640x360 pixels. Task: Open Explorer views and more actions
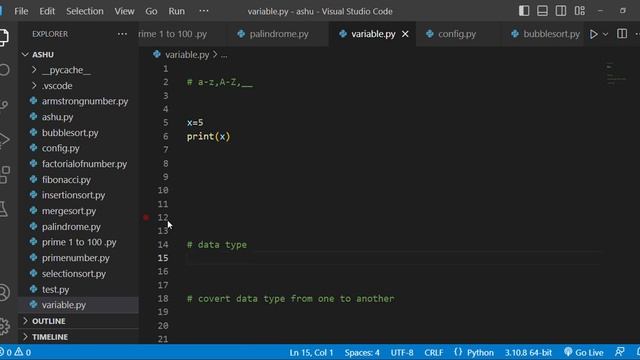(122, 34)
